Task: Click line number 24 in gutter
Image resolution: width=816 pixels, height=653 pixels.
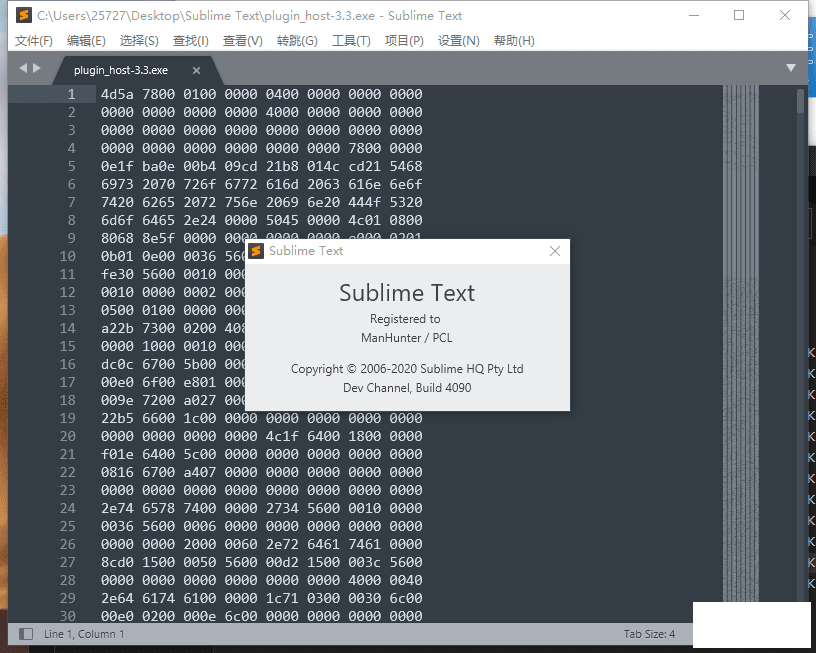Action: 68,508
